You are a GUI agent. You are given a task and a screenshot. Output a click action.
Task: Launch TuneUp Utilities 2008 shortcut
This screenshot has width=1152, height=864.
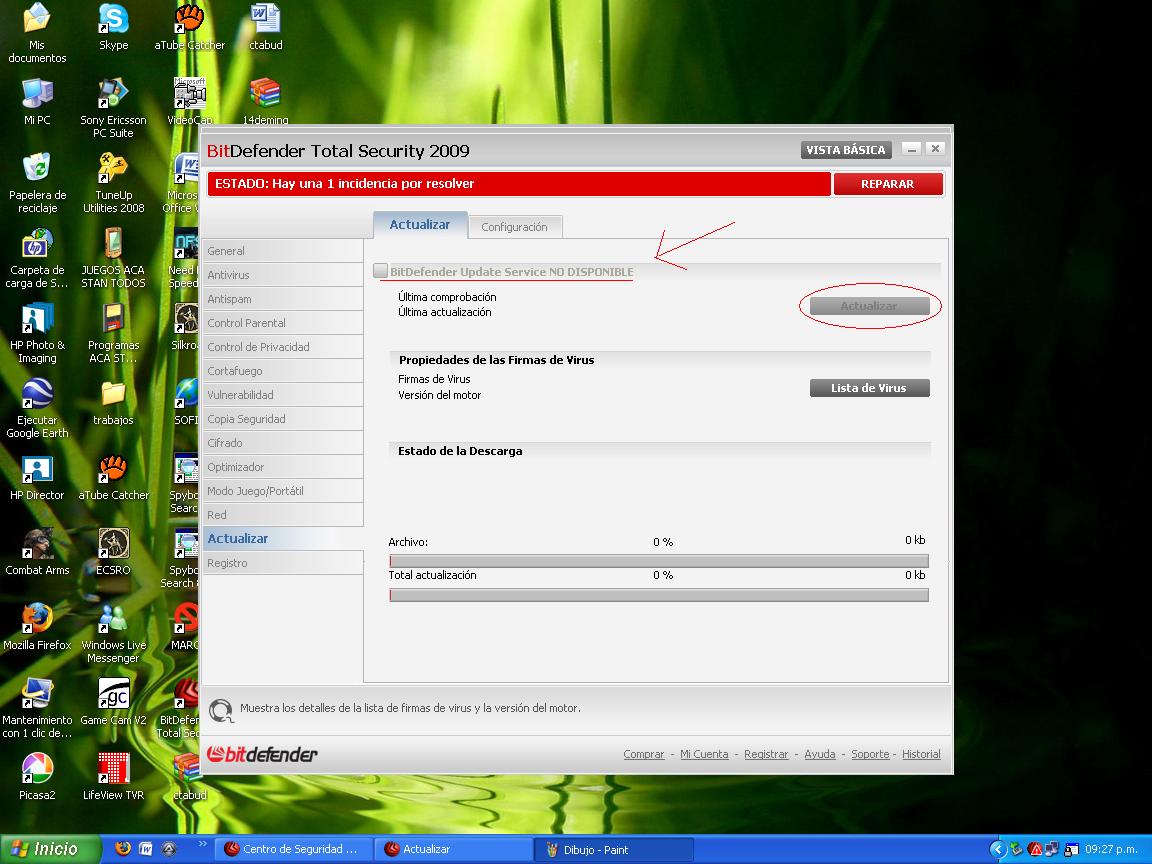113,183
